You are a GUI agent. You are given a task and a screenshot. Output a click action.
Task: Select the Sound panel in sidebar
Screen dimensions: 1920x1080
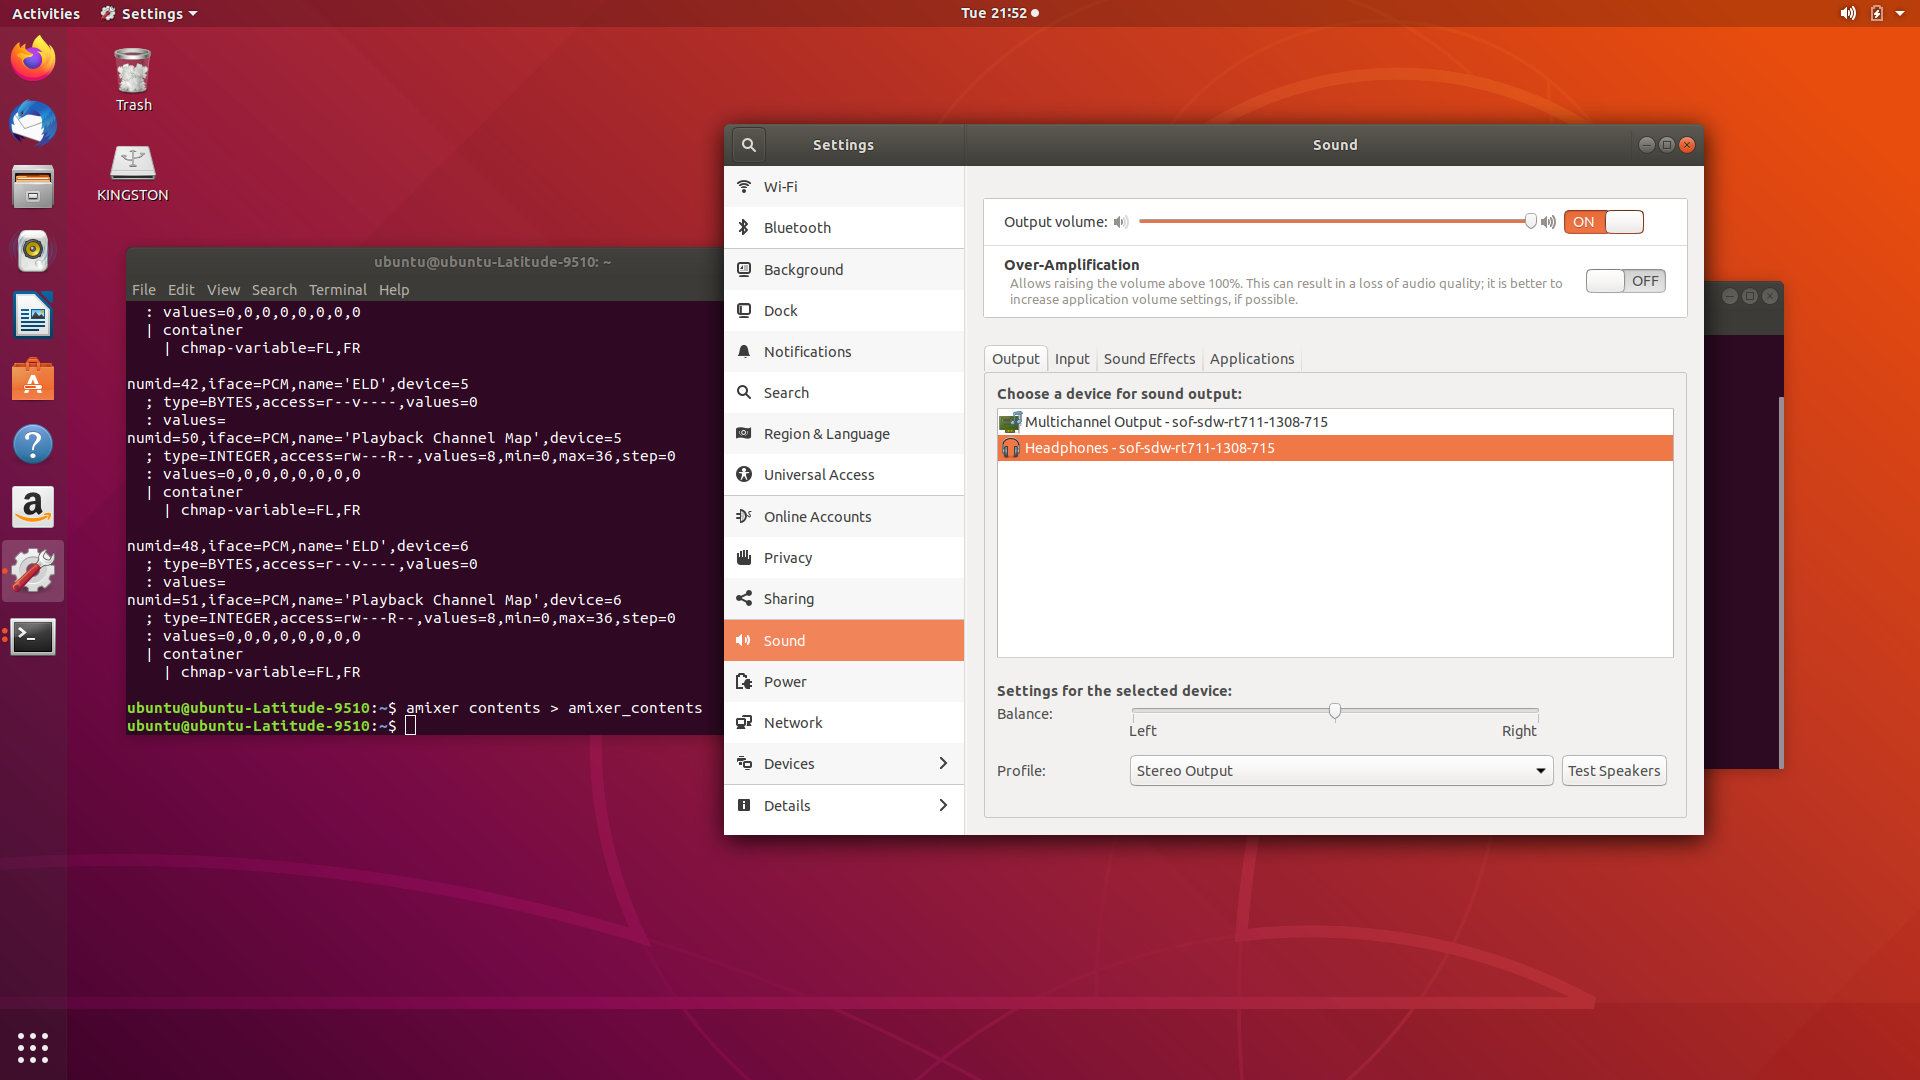844,641
